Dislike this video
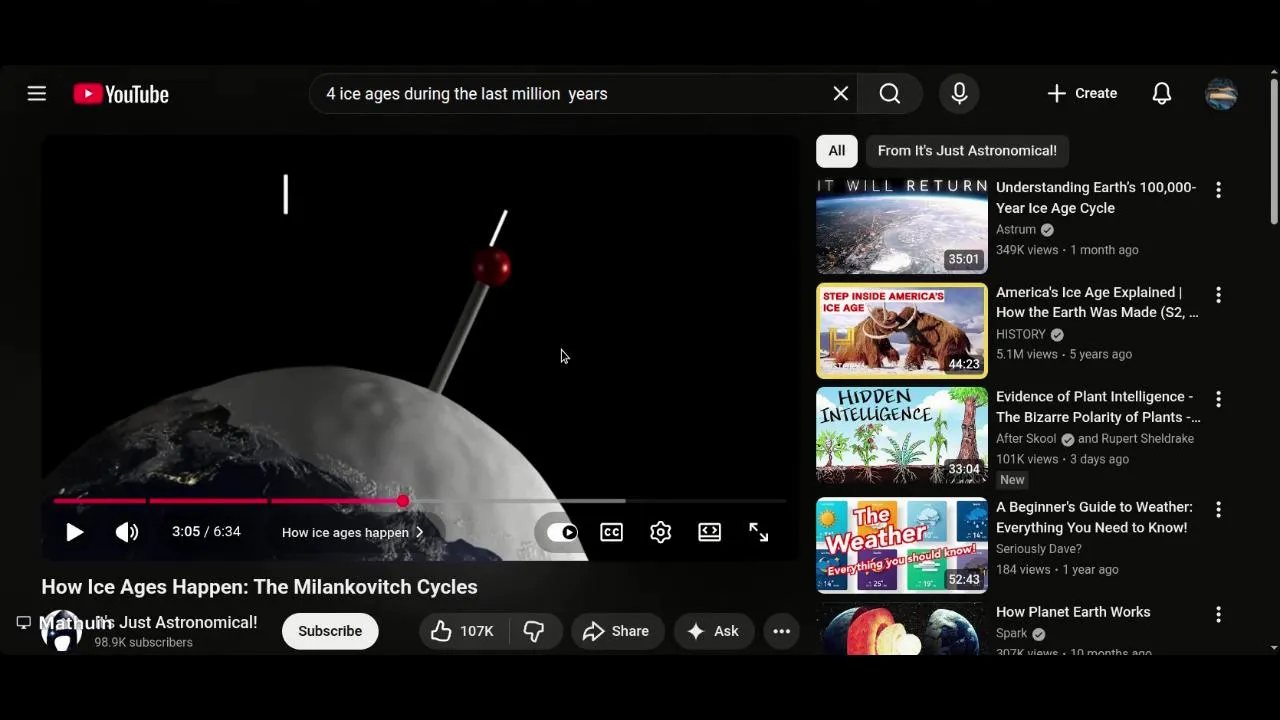Screen dimensions: 1280x720 click(x=534, y=631)
